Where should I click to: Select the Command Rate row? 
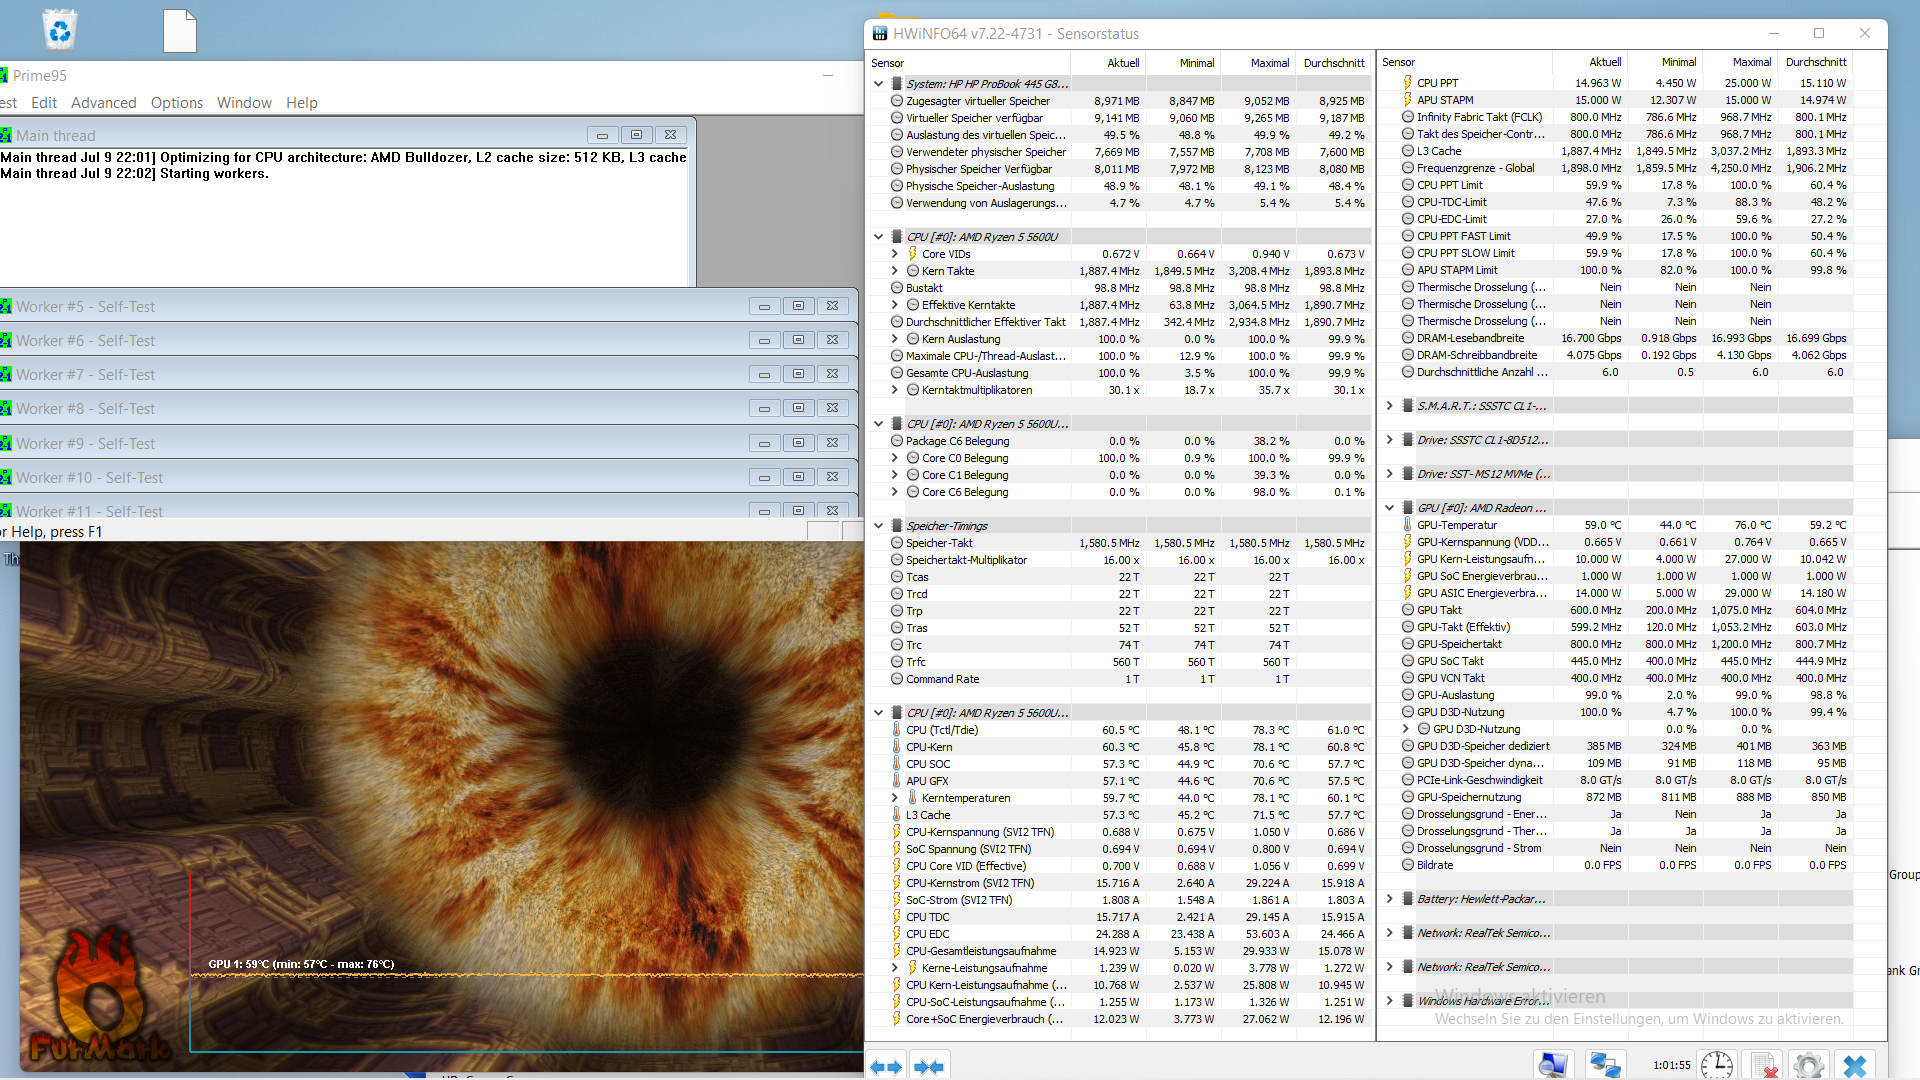tap(1119, 679)
